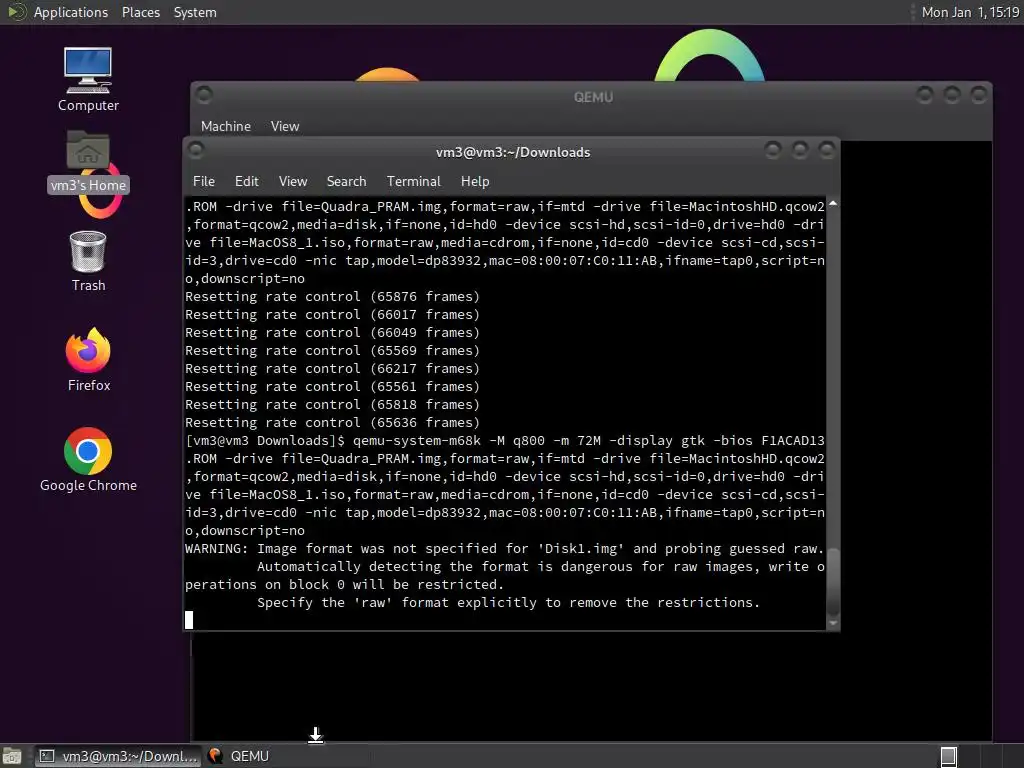Click the terminal window menu button at left of title bar
Screen dimensions: 1024x768
click(x=195, y=150)
